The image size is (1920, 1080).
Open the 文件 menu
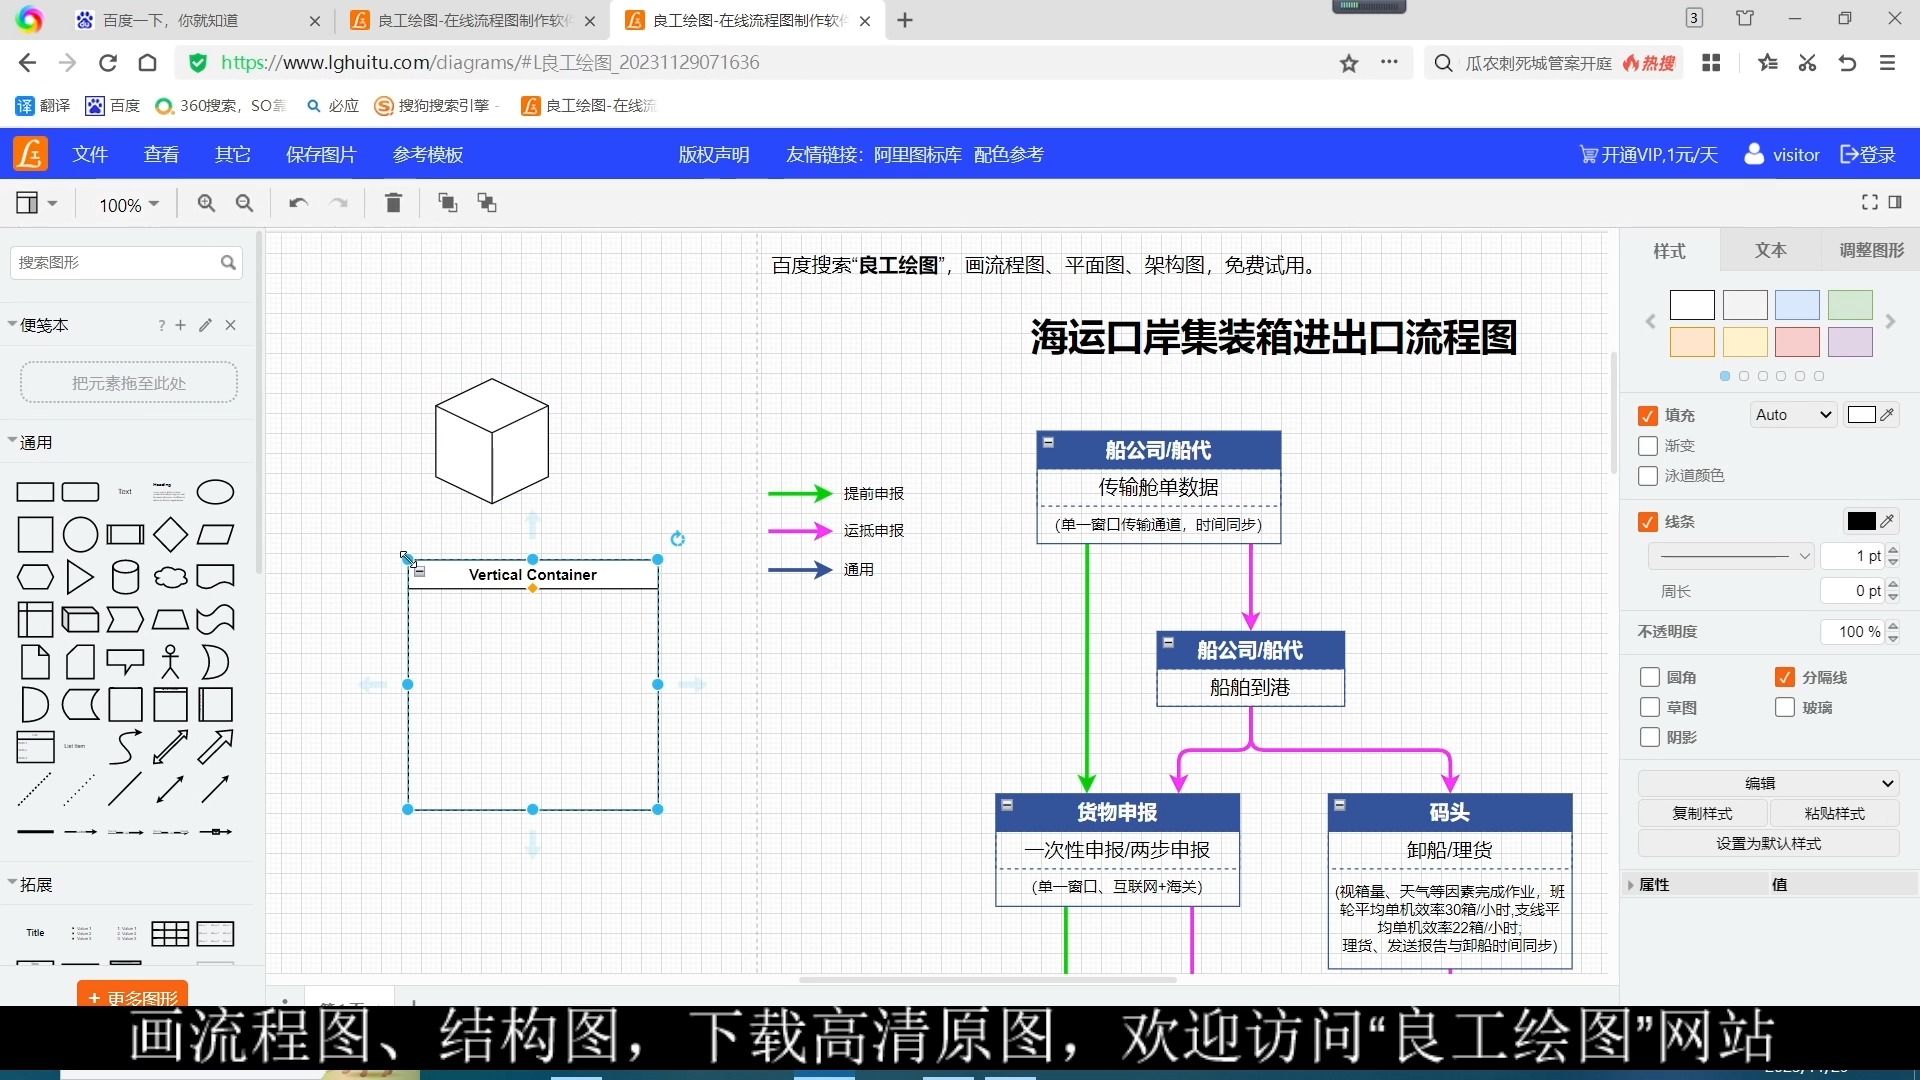89,155
